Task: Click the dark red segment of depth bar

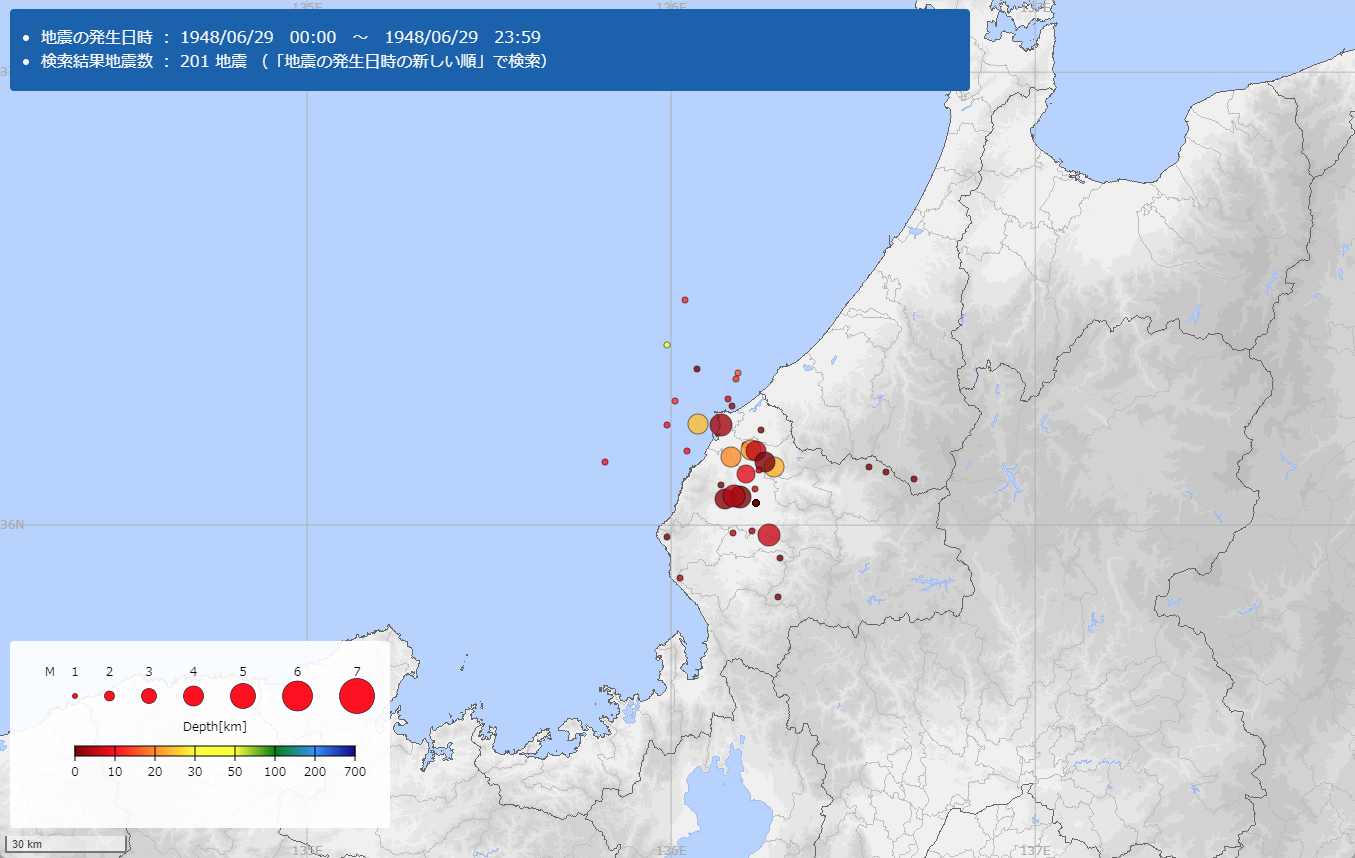Action: point(95,751)
